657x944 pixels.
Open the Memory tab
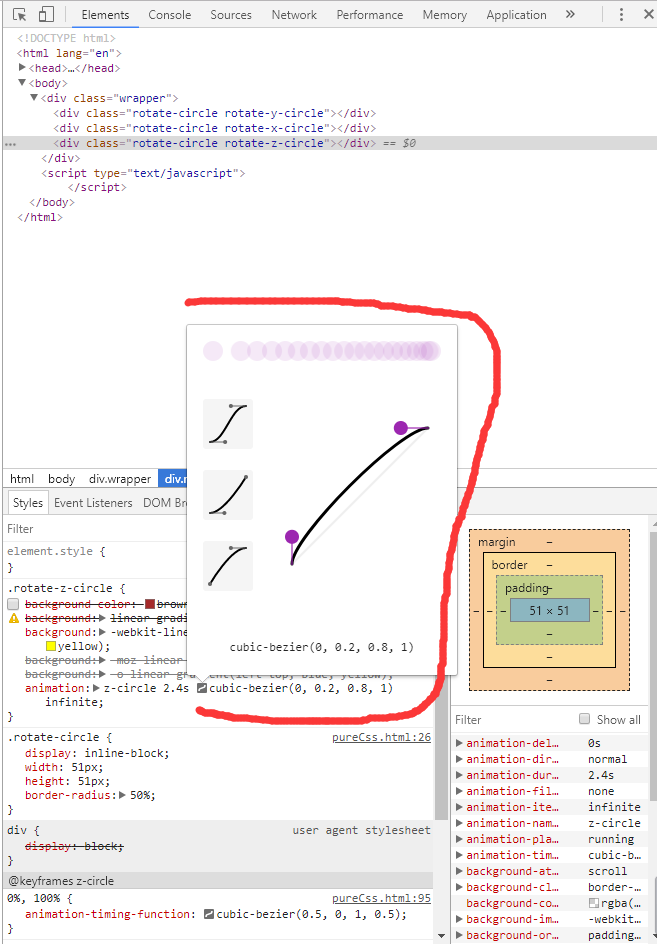pos(444,15)
